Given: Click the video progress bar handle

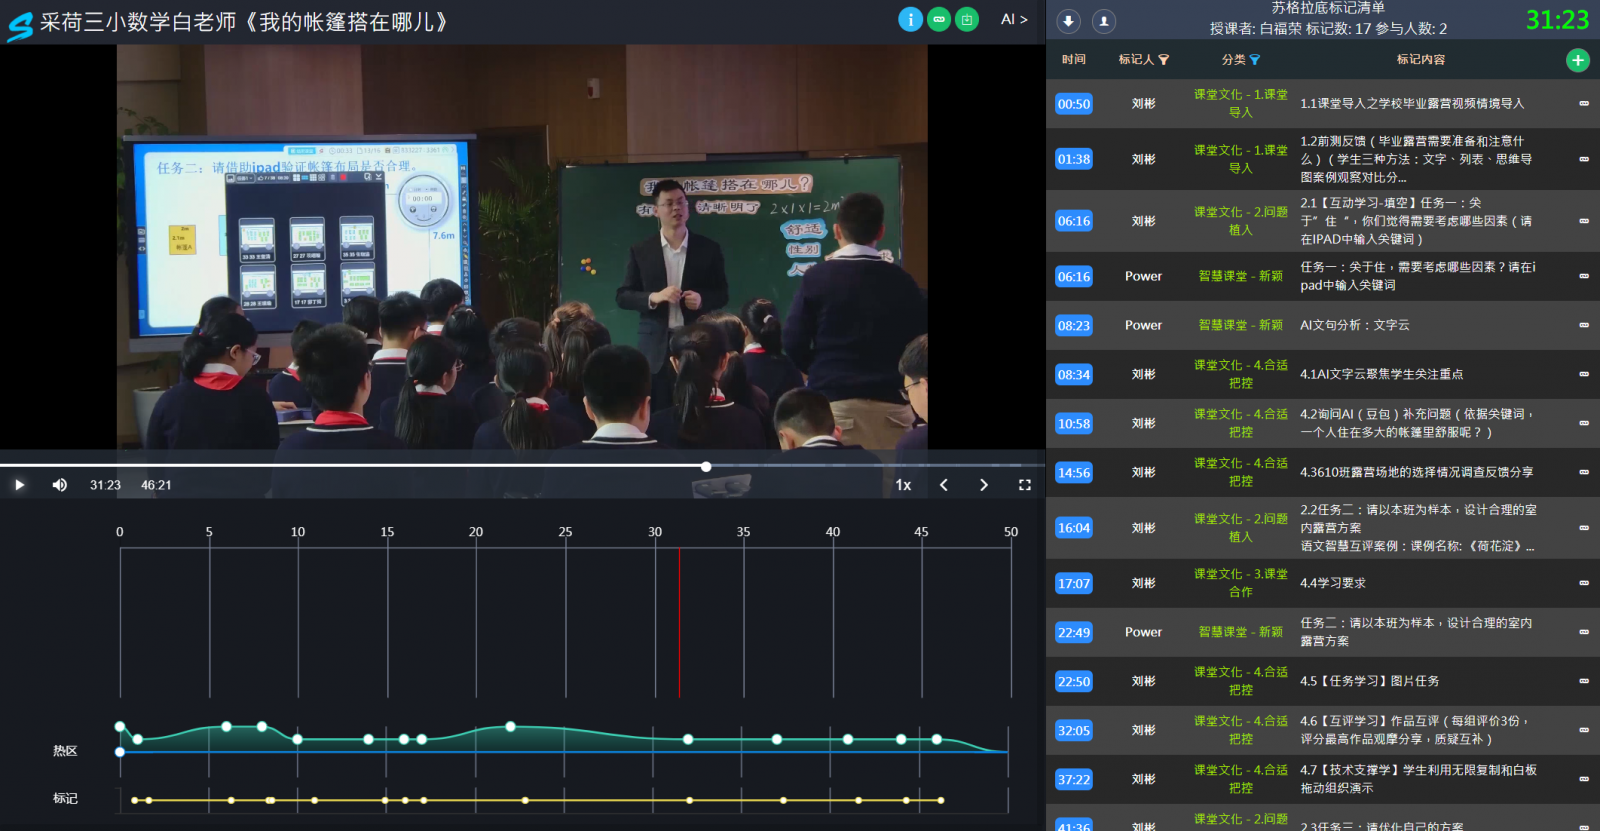Looking at the screenshot, I should (706, 467).
